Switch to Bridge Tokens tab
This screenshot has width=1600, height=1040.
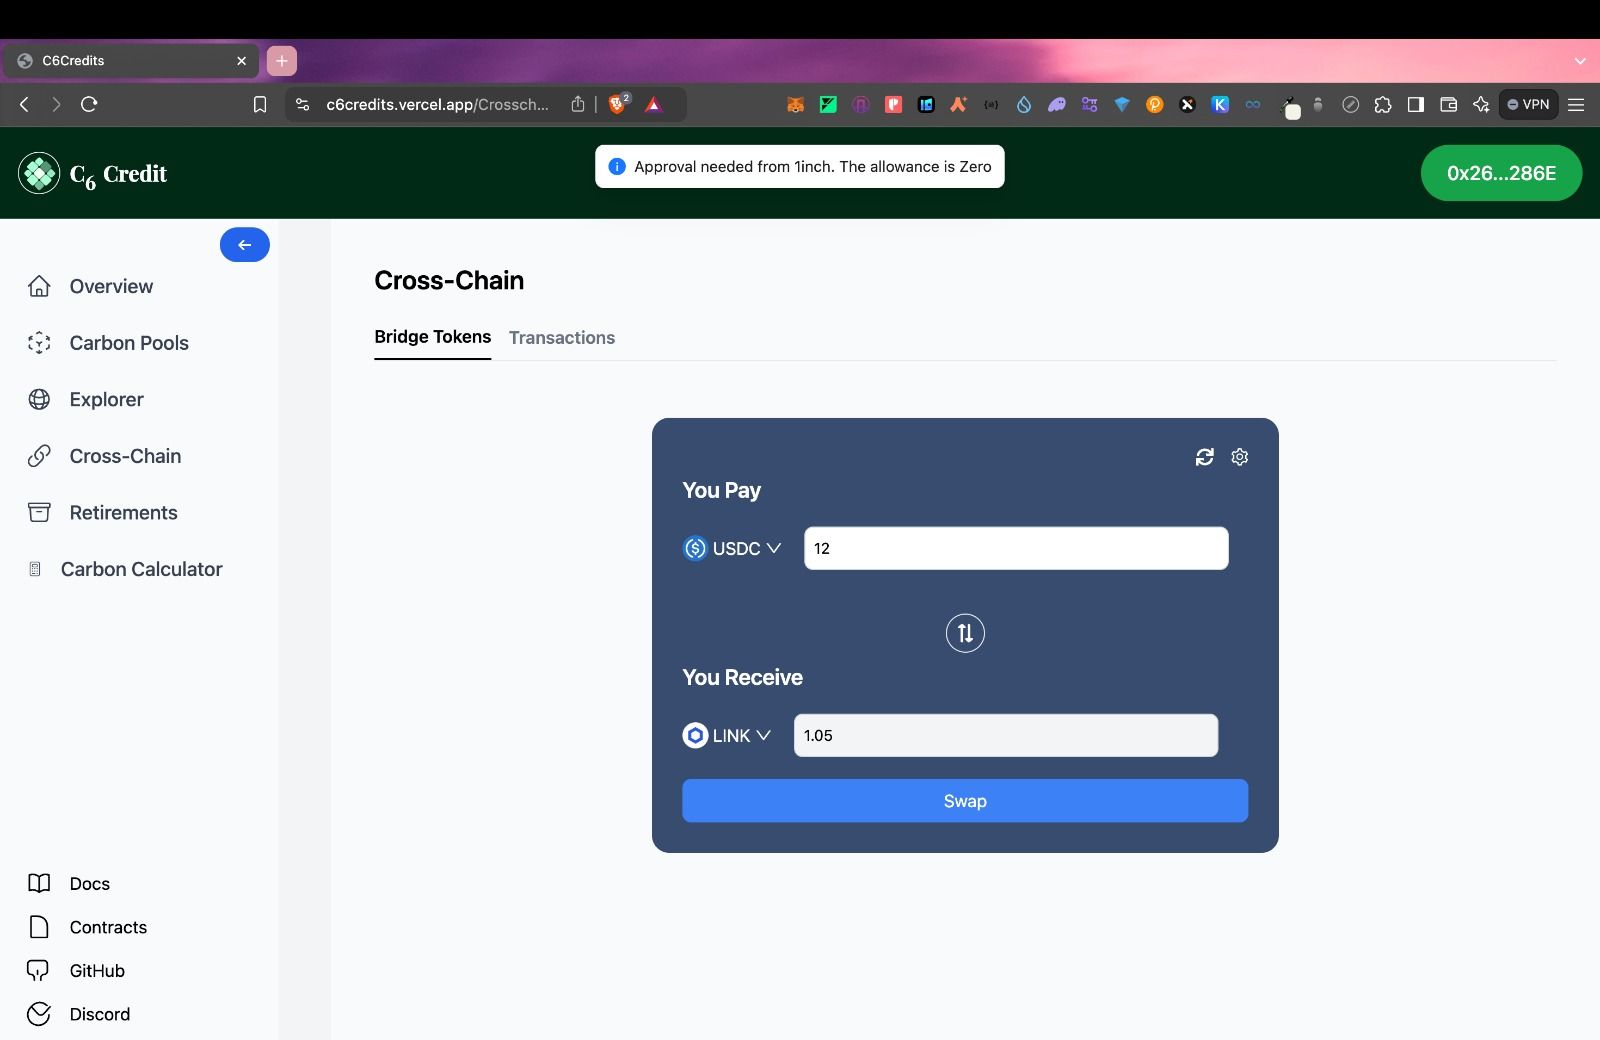coord(432,337)
